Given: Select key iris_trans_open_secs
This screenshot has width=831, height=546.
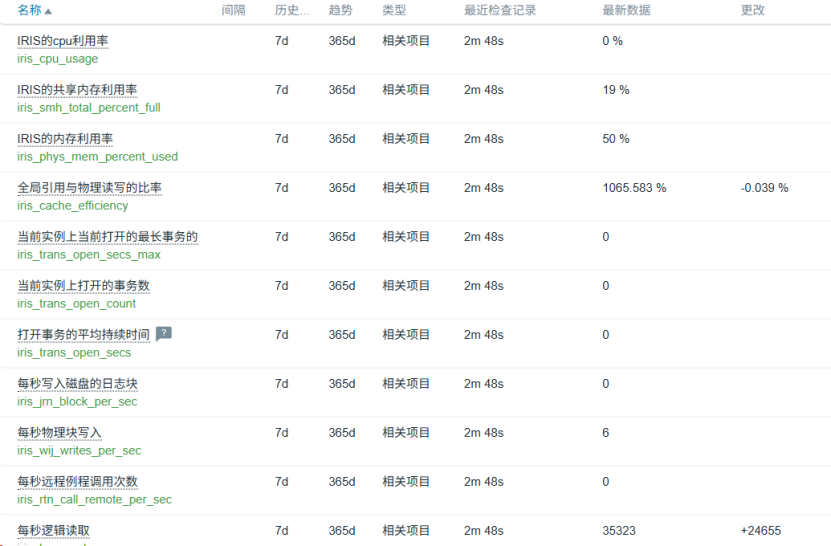Looking at the screenshot, I should pos(74,353).
